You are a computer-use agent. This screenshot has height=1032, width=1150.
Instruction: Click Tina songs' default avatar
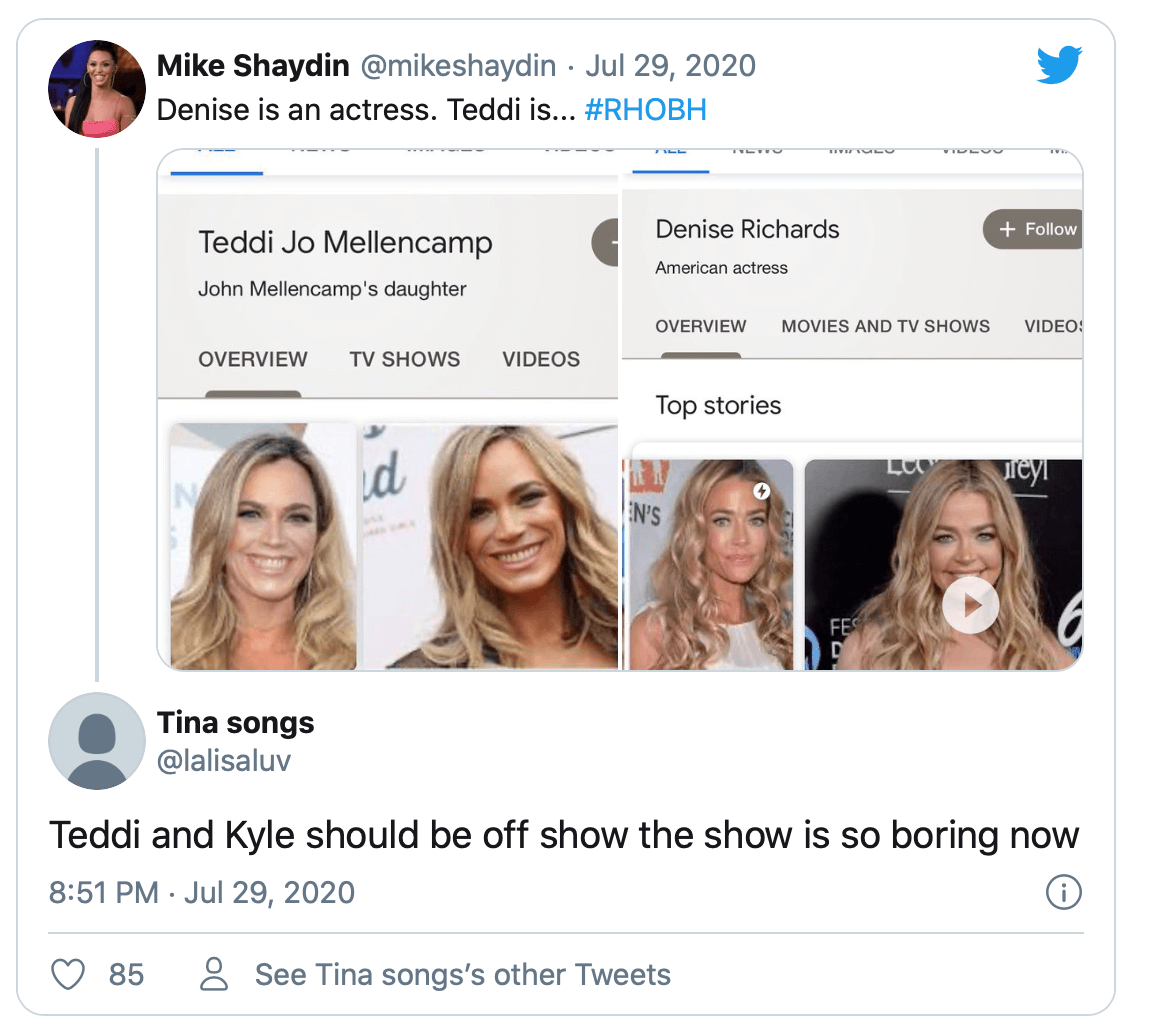tap(97, 741)
